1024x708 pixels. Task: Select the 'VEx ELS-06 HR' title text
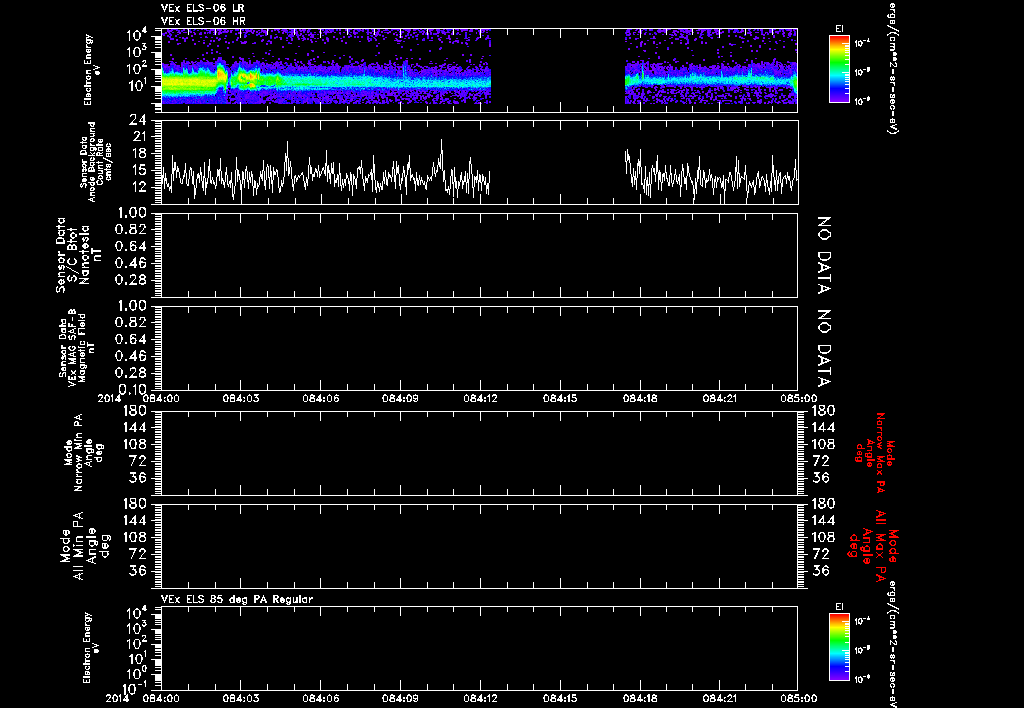[x=202, y=22]
